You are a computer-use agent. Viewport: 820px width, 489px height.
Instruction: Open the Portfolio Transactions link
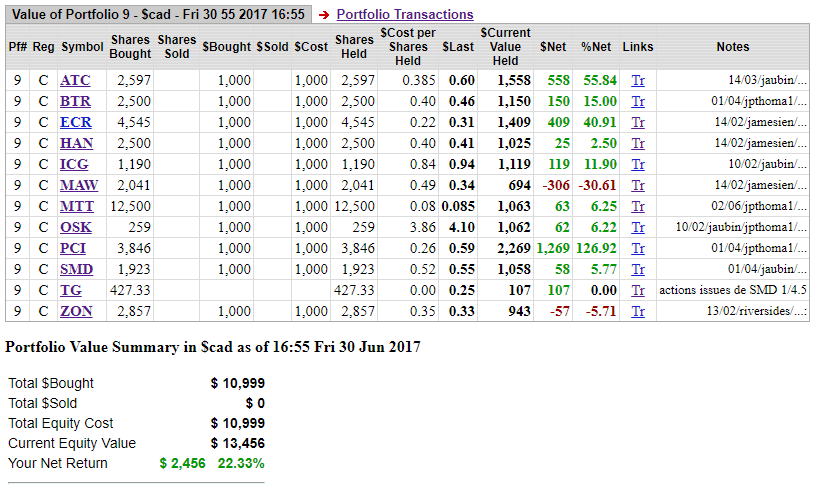tap(404, 14)
